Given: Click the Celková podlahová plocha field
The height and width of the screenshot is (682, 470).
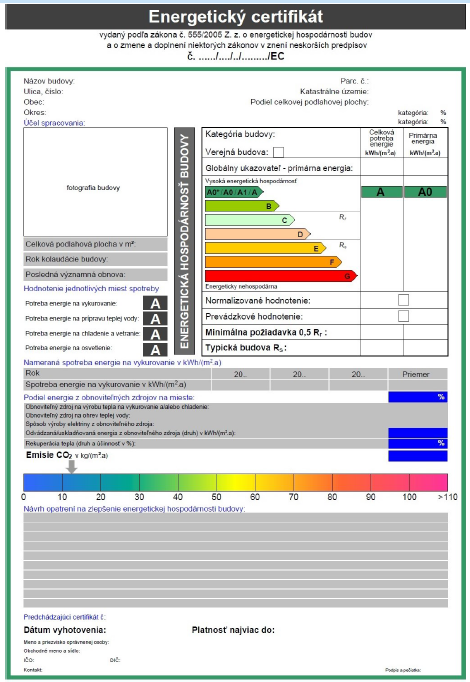Looking at the screenshot, I should pyautogui.click(x=95, y=244).
